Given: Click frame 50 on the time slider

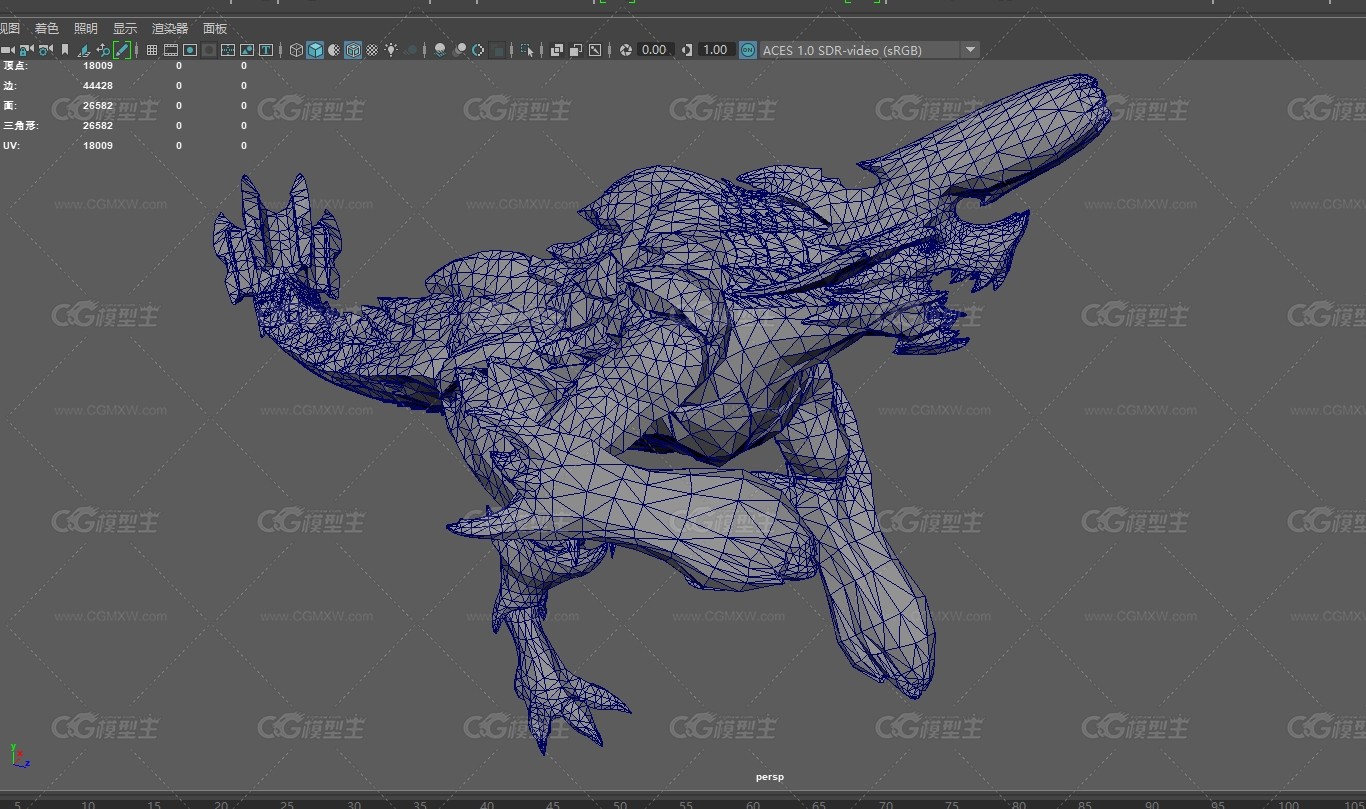Looking at the screenshot, I should 620,805.
